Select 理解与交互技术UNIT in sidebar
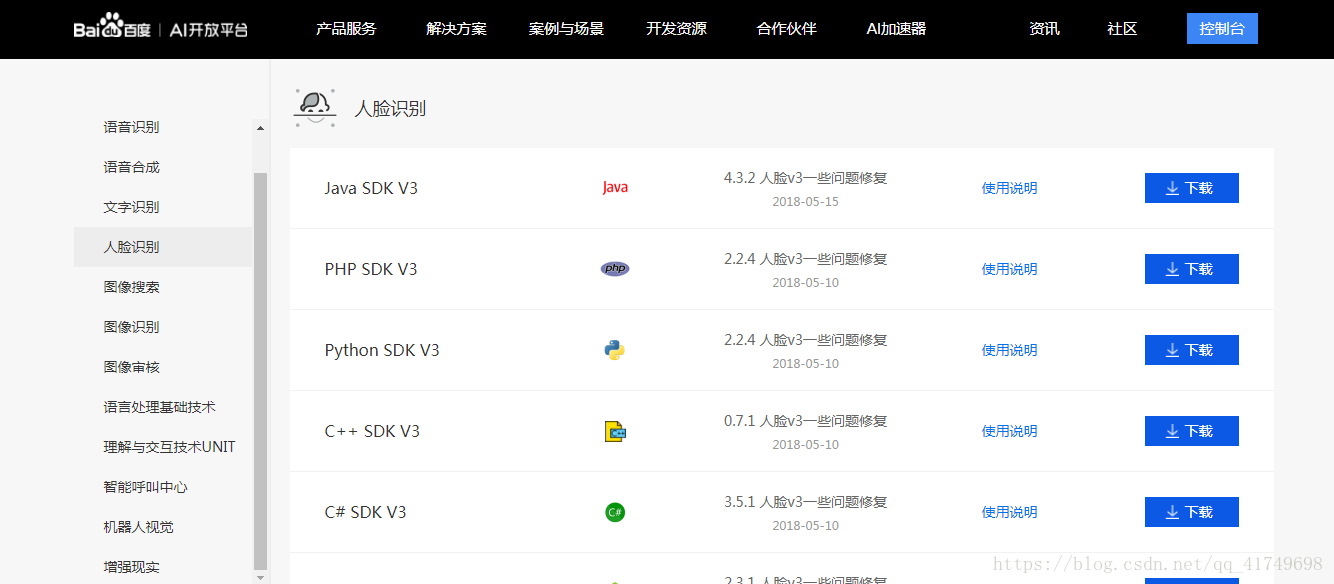 [169, 447]
